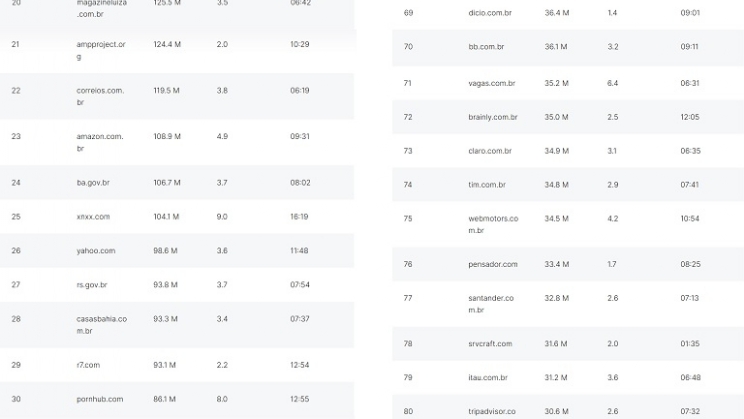Click rank number 78 for srvcraft.com
The image size is (744, 419).
click(408, 344)
